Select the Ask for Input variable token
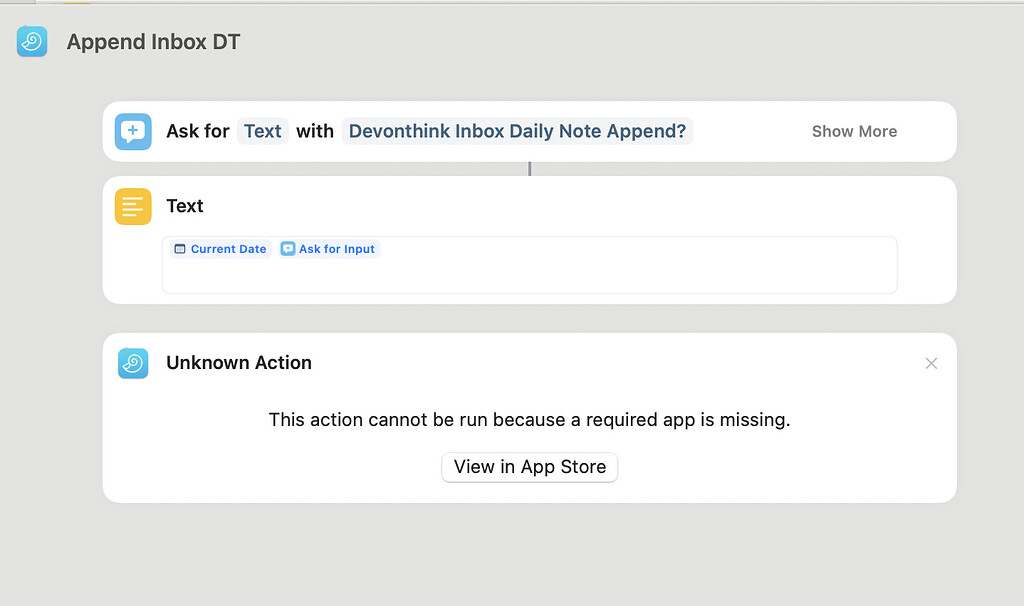This screenshot has width=1024, height=606. point(328,249)
